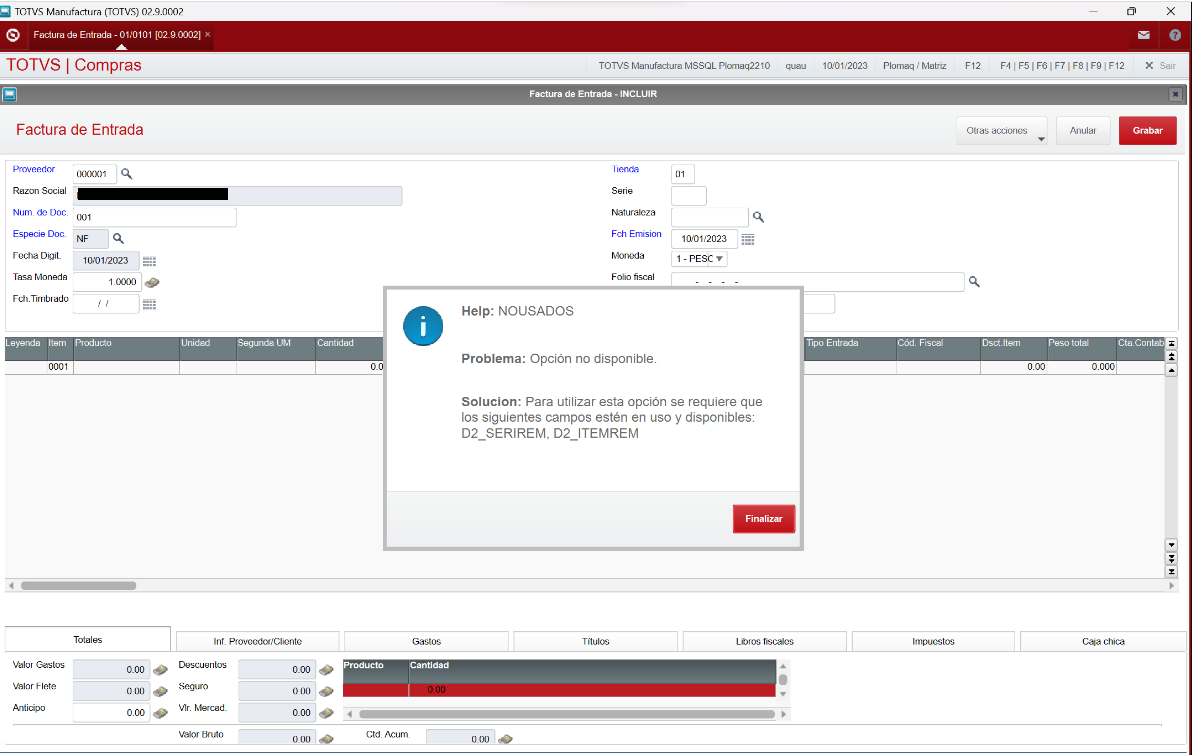The image size is (1192, 755).
Task: Open the Vlr. Mercad. calculator icon
Action: pyautogui.click(x=326, y=712)
